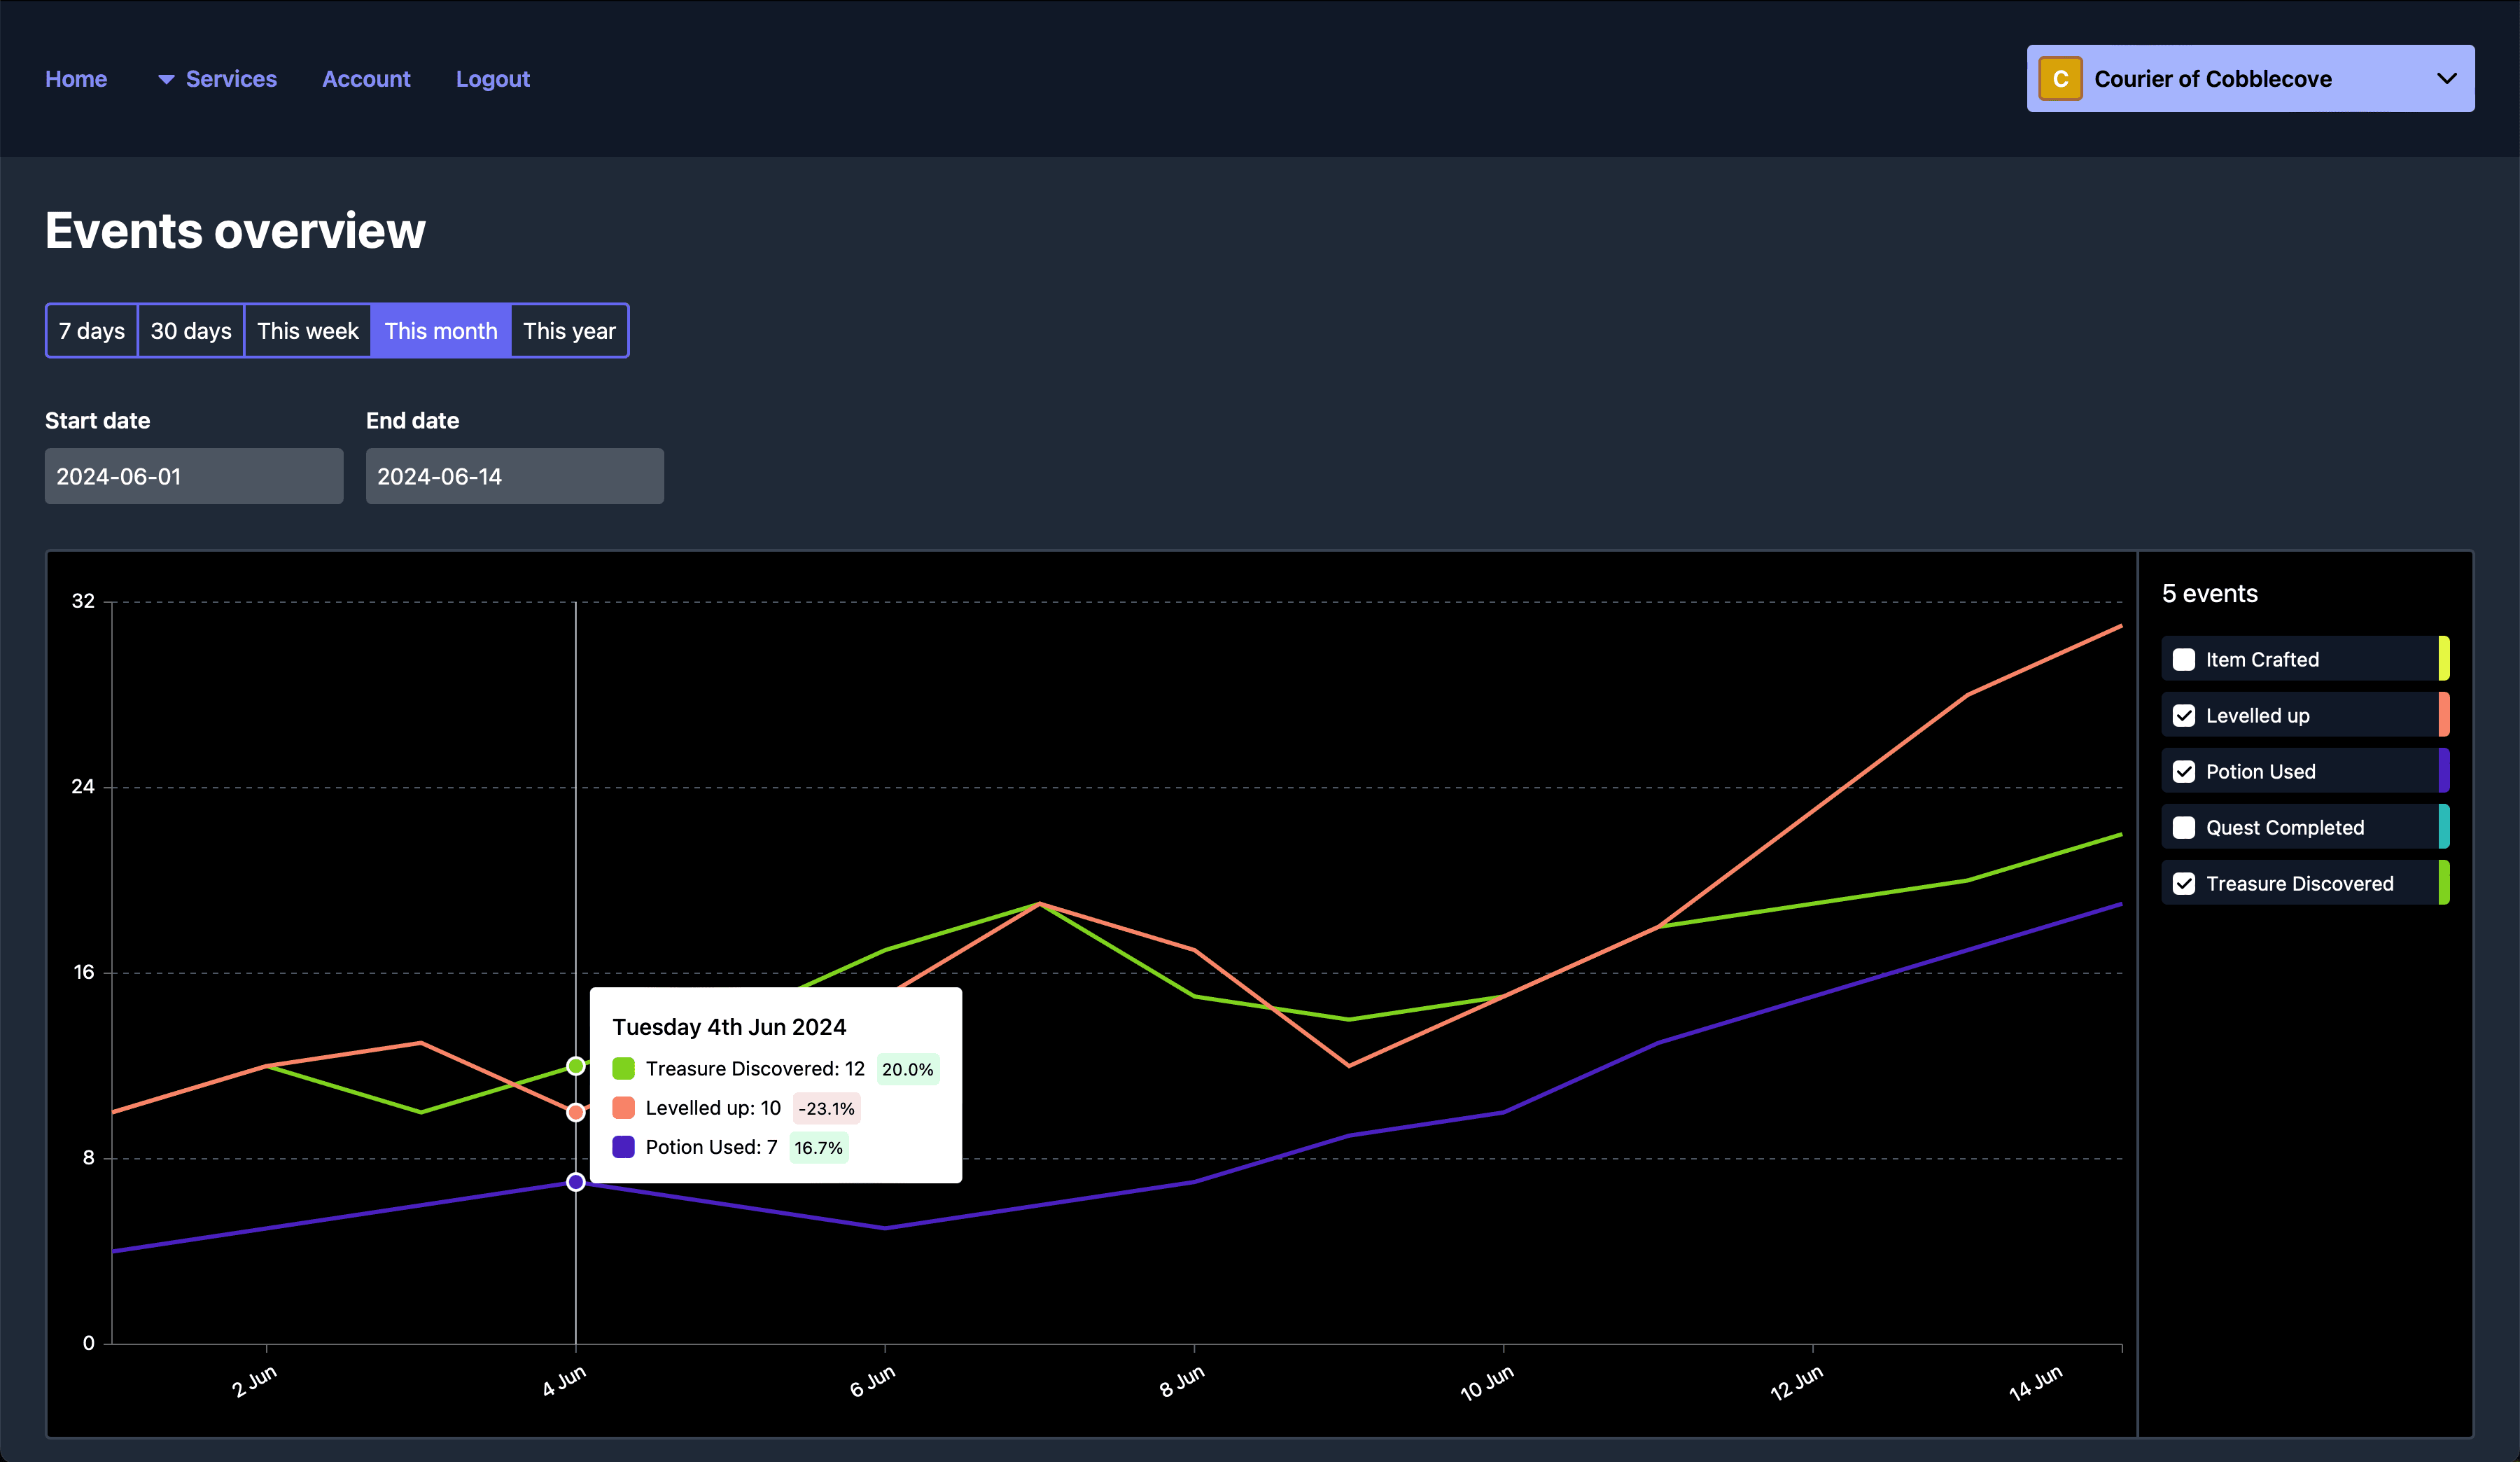Click the orange Levelled up marker in tooltip

[624, 1107]
